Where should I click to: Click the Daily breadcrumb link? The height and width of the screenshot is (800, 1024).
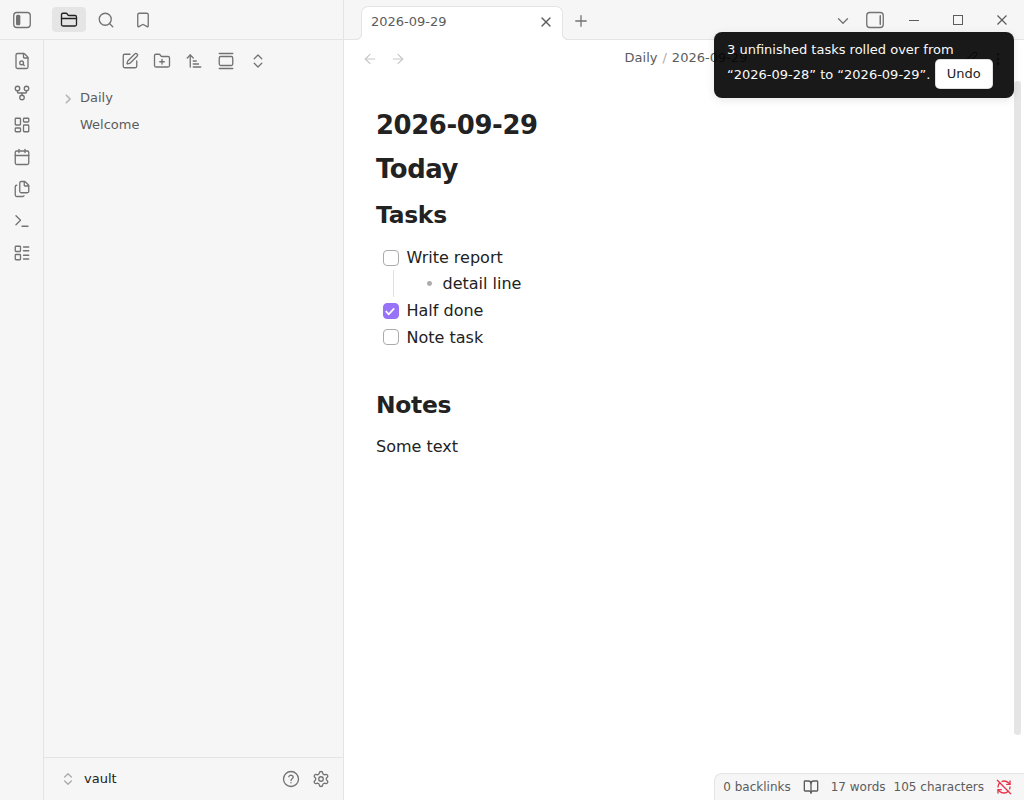click(x=641, y=57)
